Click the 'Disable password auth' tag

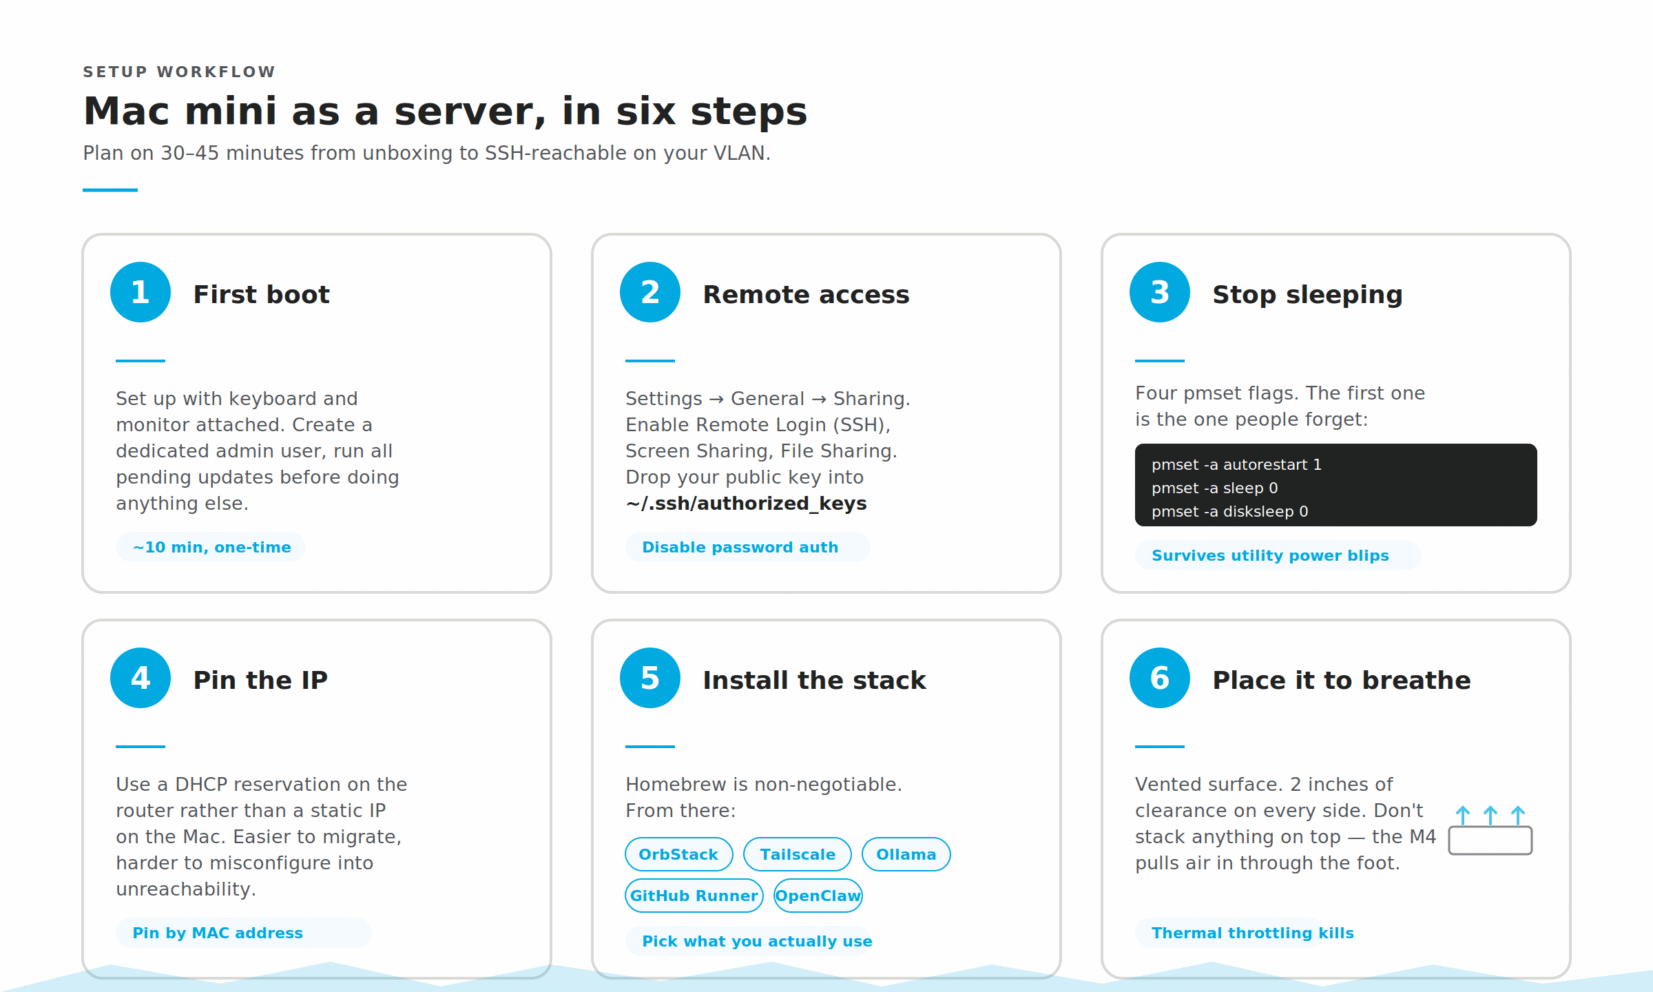[x=747, y=547]
